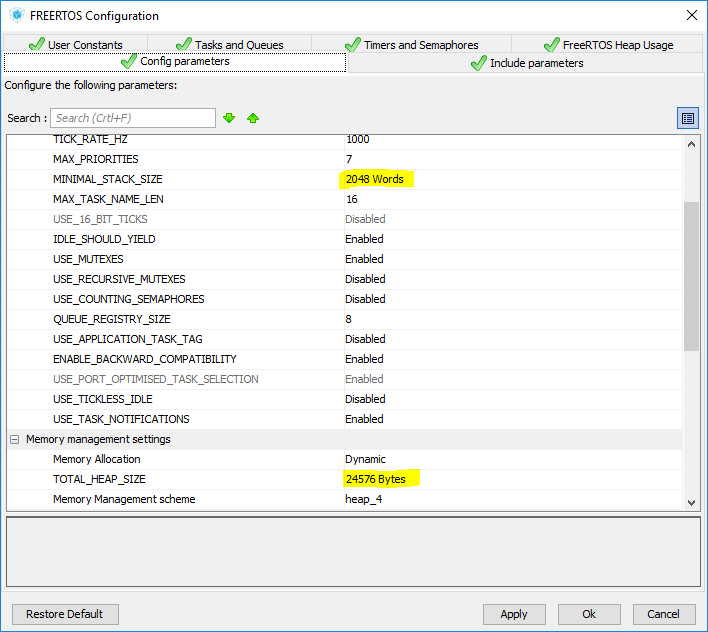708x632 pixels.
Task: Click the scrollbar up arrow
Action: coord(691,144)
